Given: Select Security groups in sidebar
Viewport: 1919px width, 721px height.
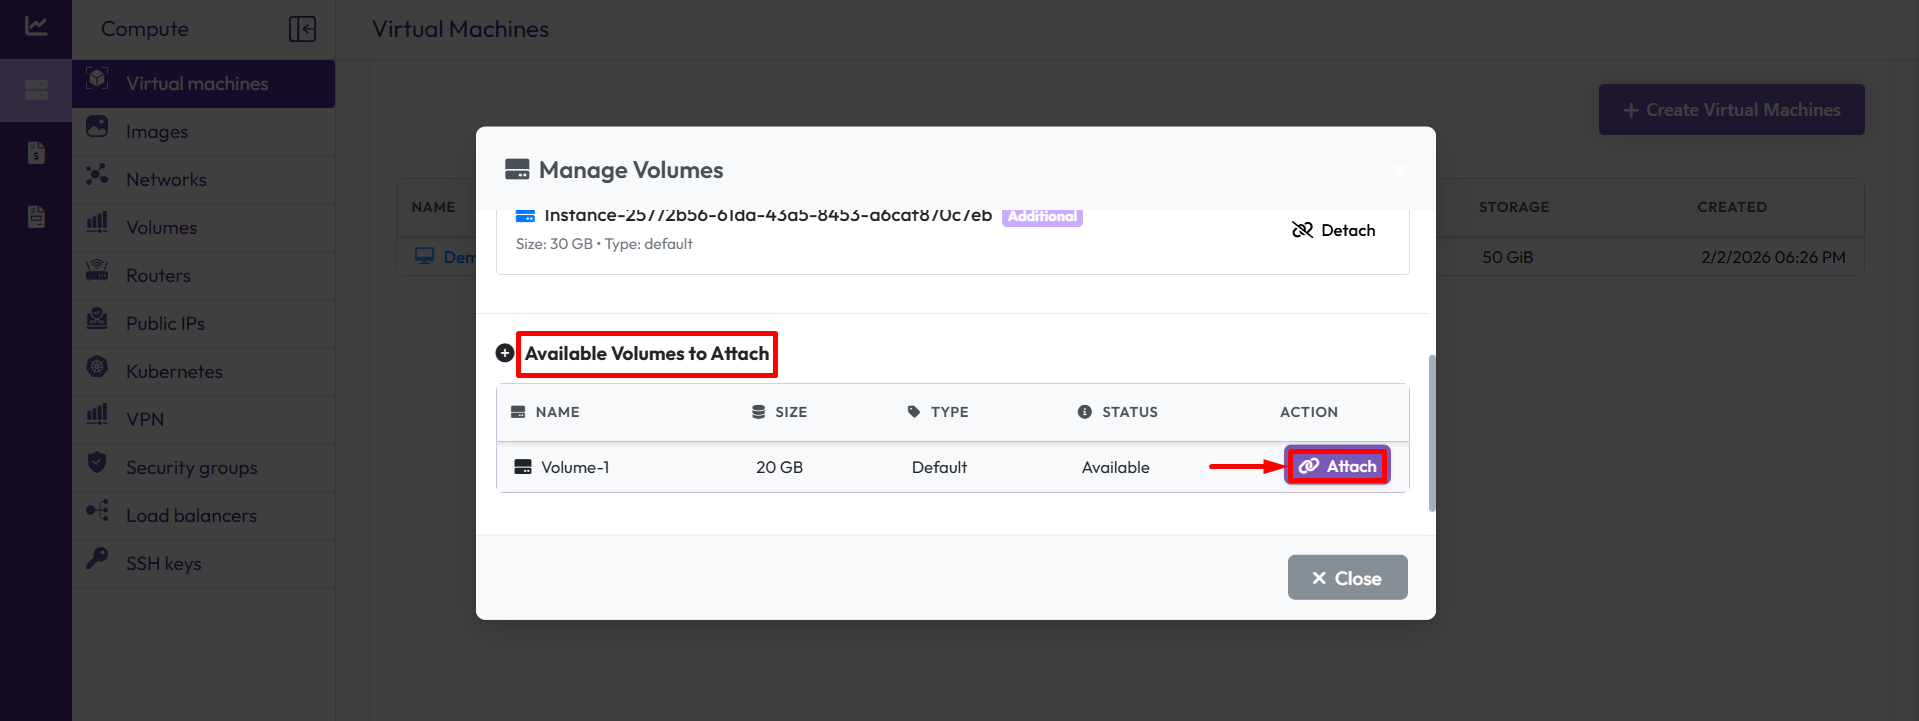Looking at the screenshot, I should point(191,468).
